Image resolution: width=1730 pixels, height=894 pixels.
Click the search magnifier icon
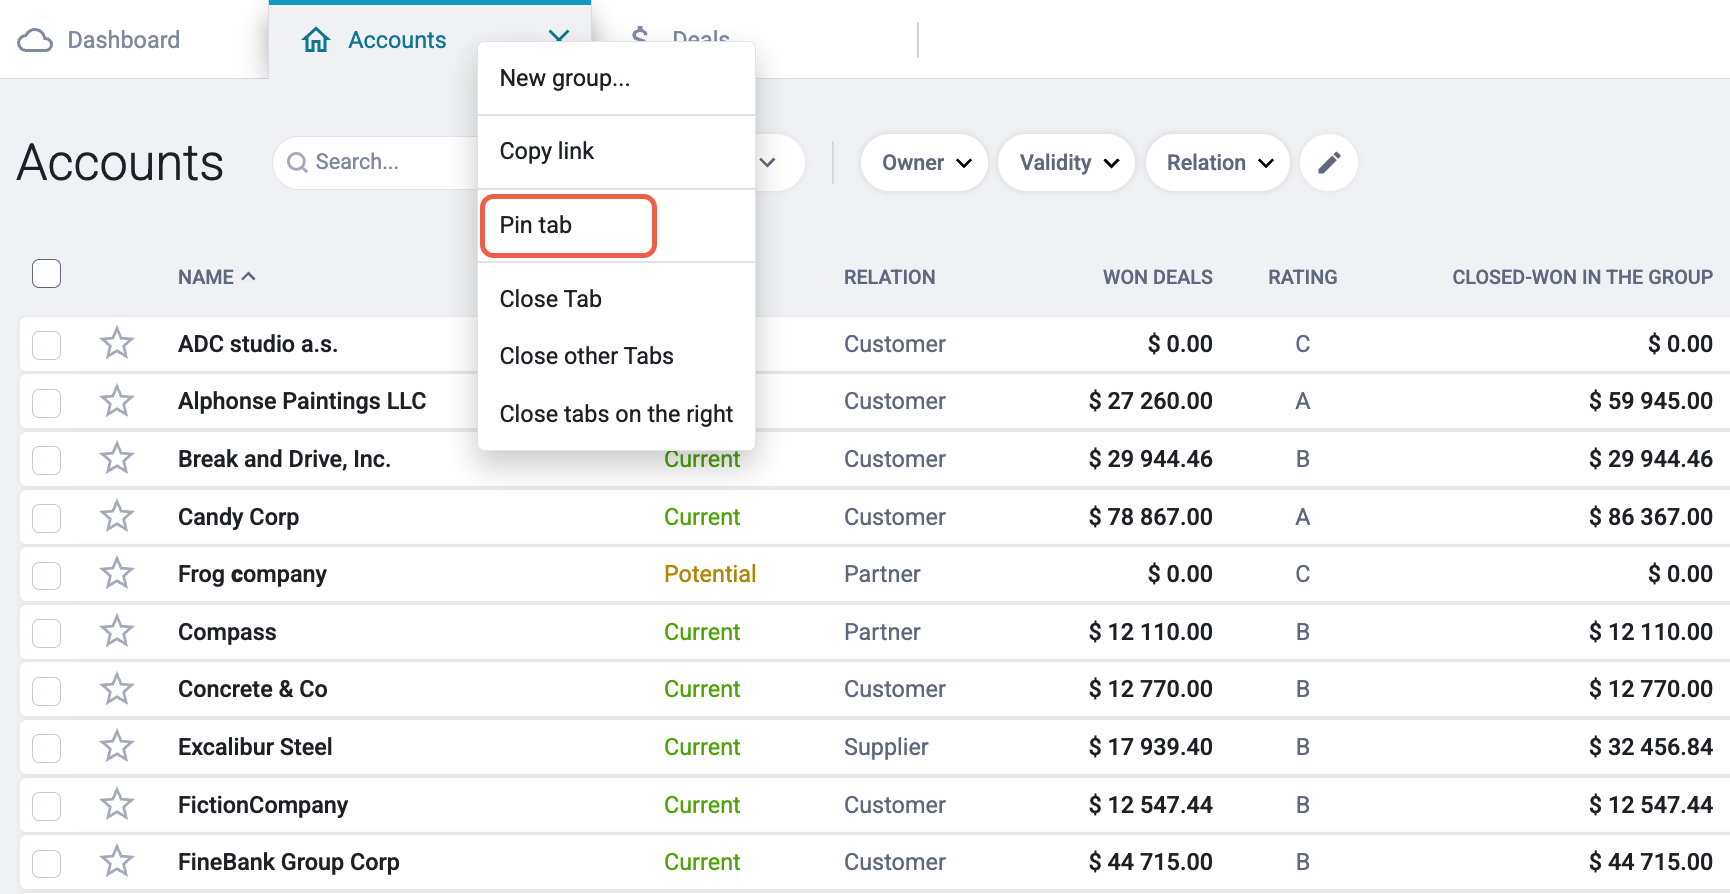297,162
